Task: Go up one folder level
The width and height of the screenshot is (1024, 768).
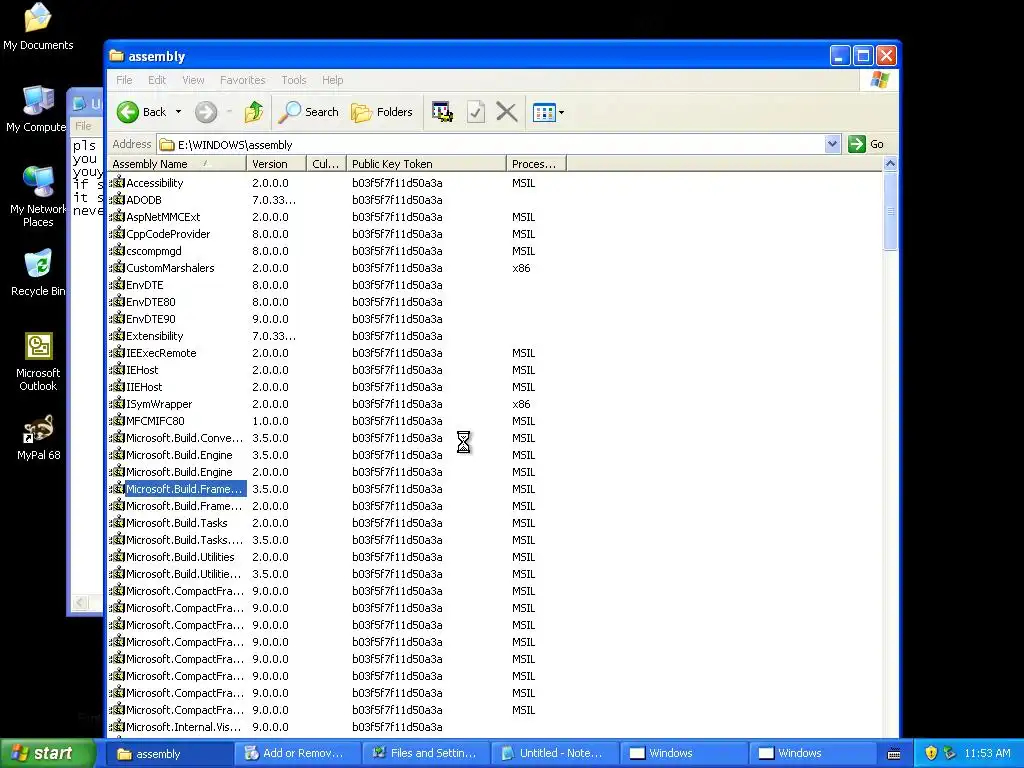Action: tap(254, 112)
